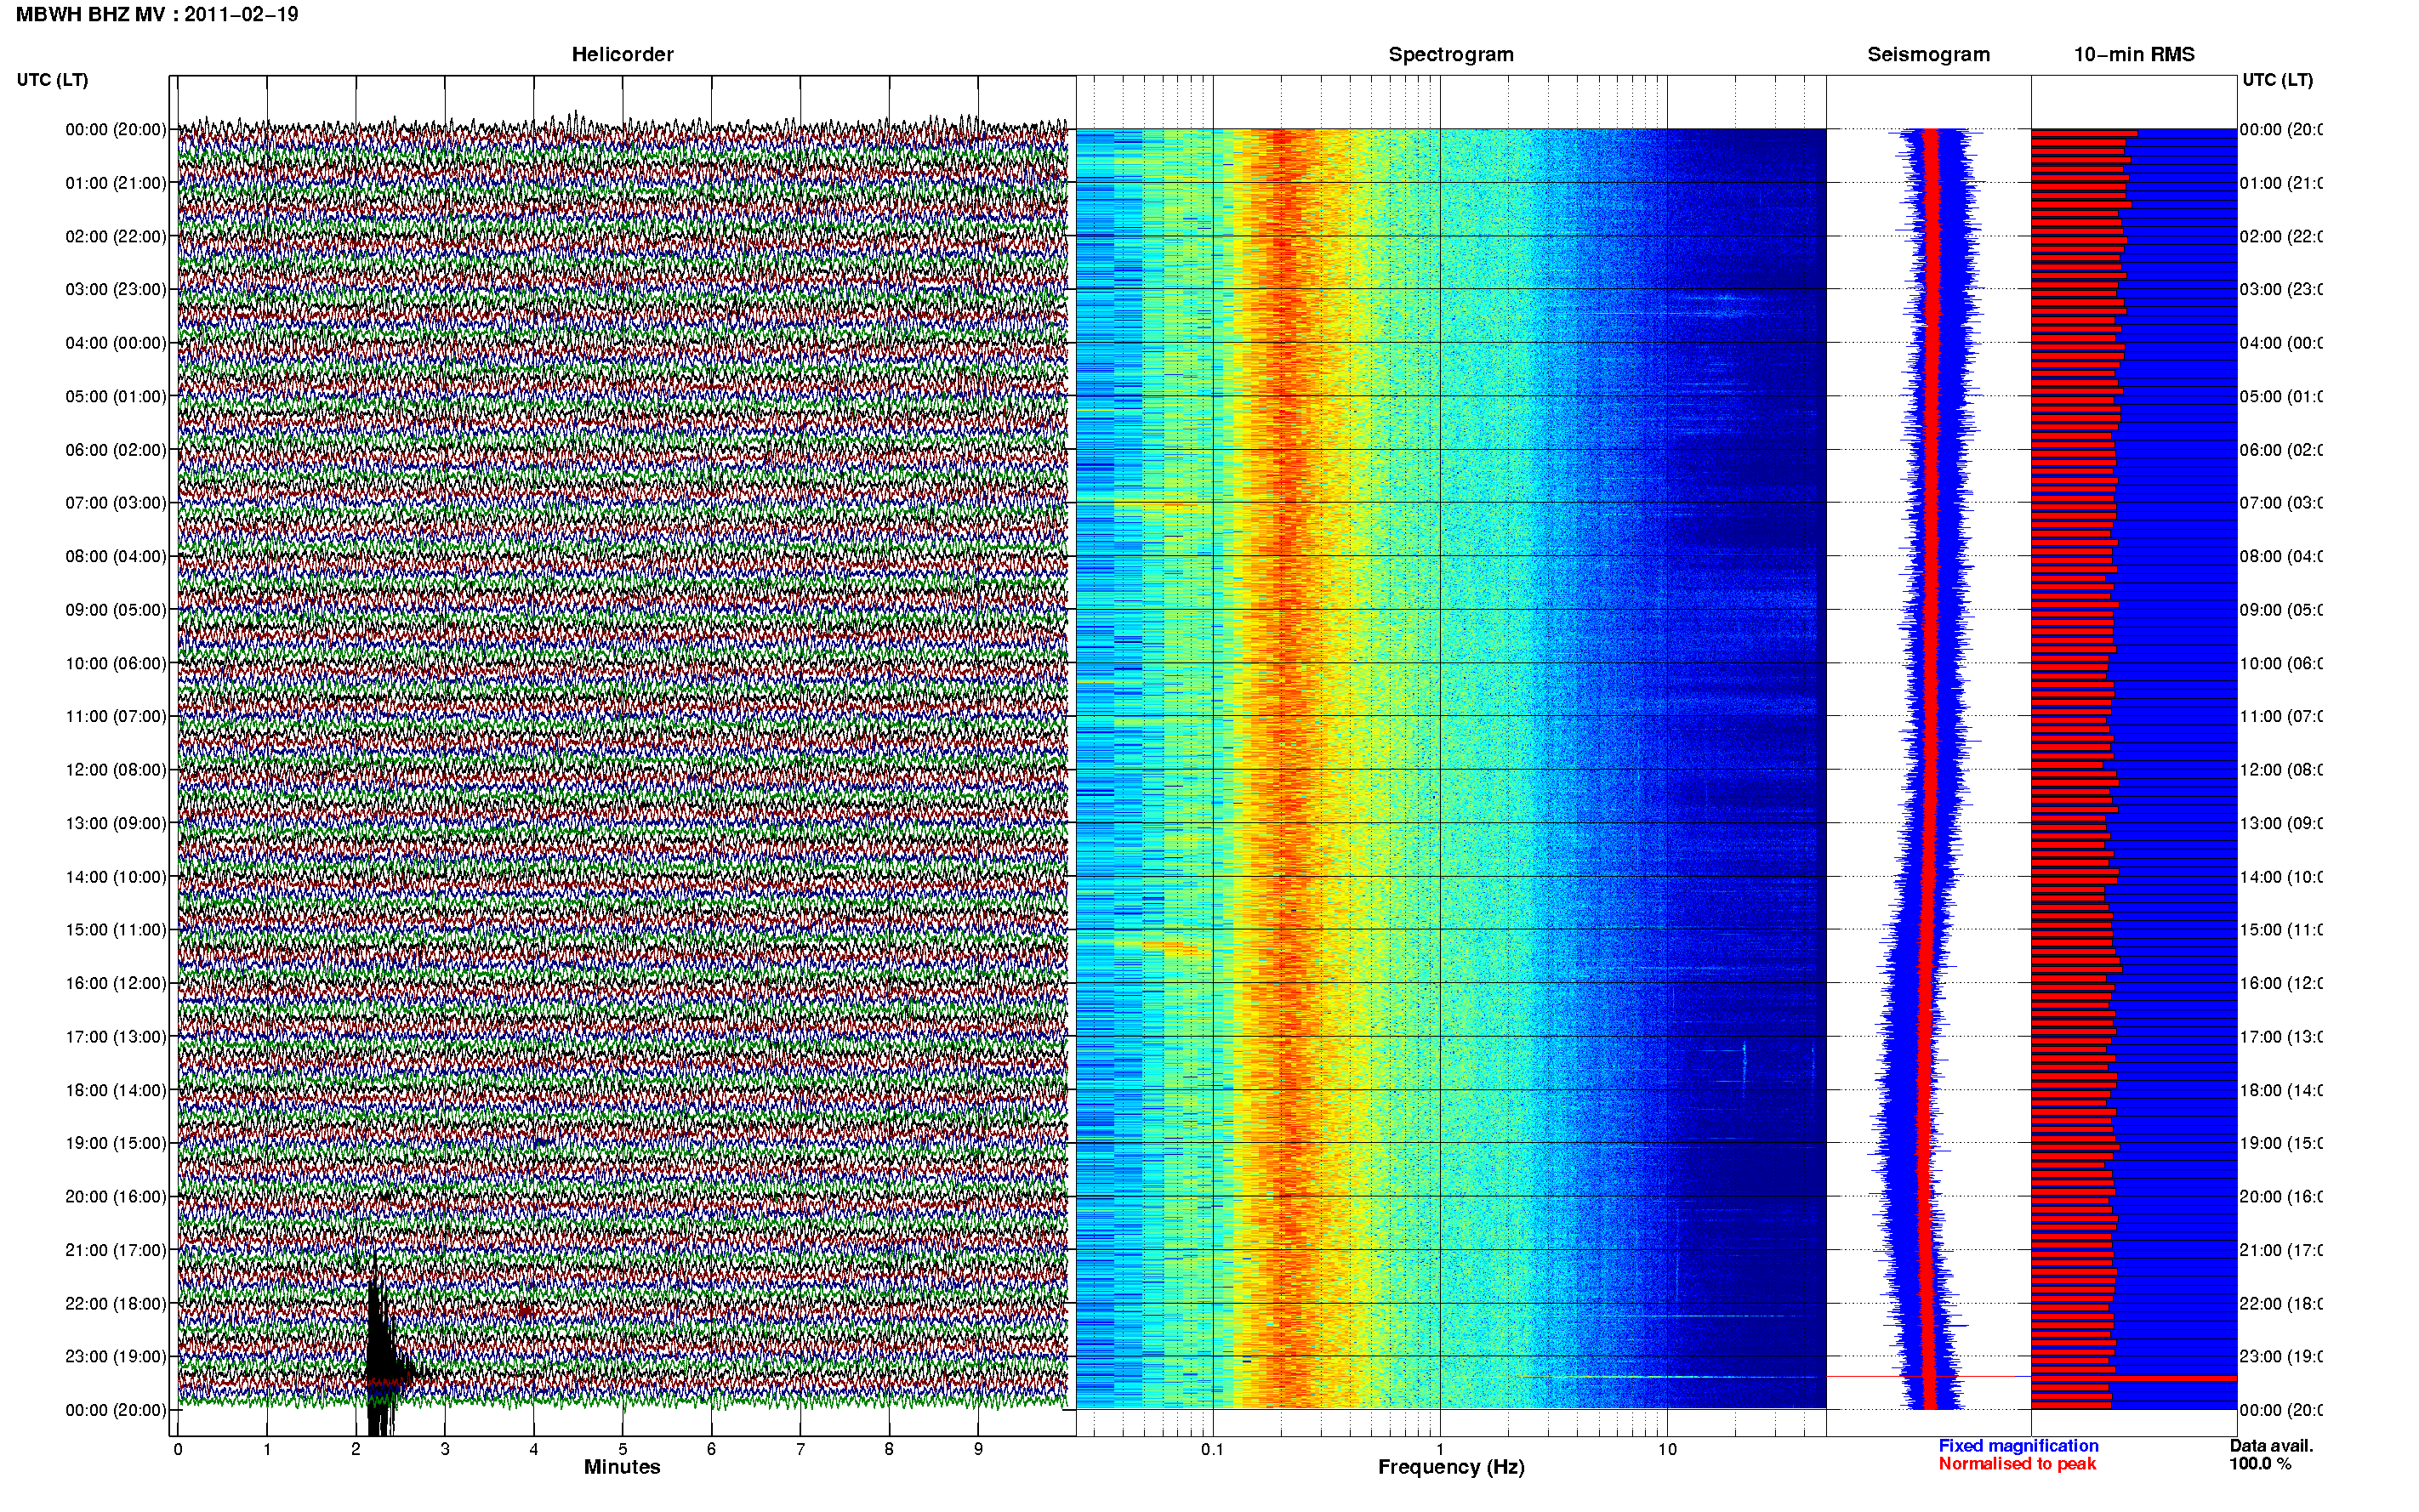
Task: Click the '01:00 (21:00)' time label
Action: [x=116, y=183]
